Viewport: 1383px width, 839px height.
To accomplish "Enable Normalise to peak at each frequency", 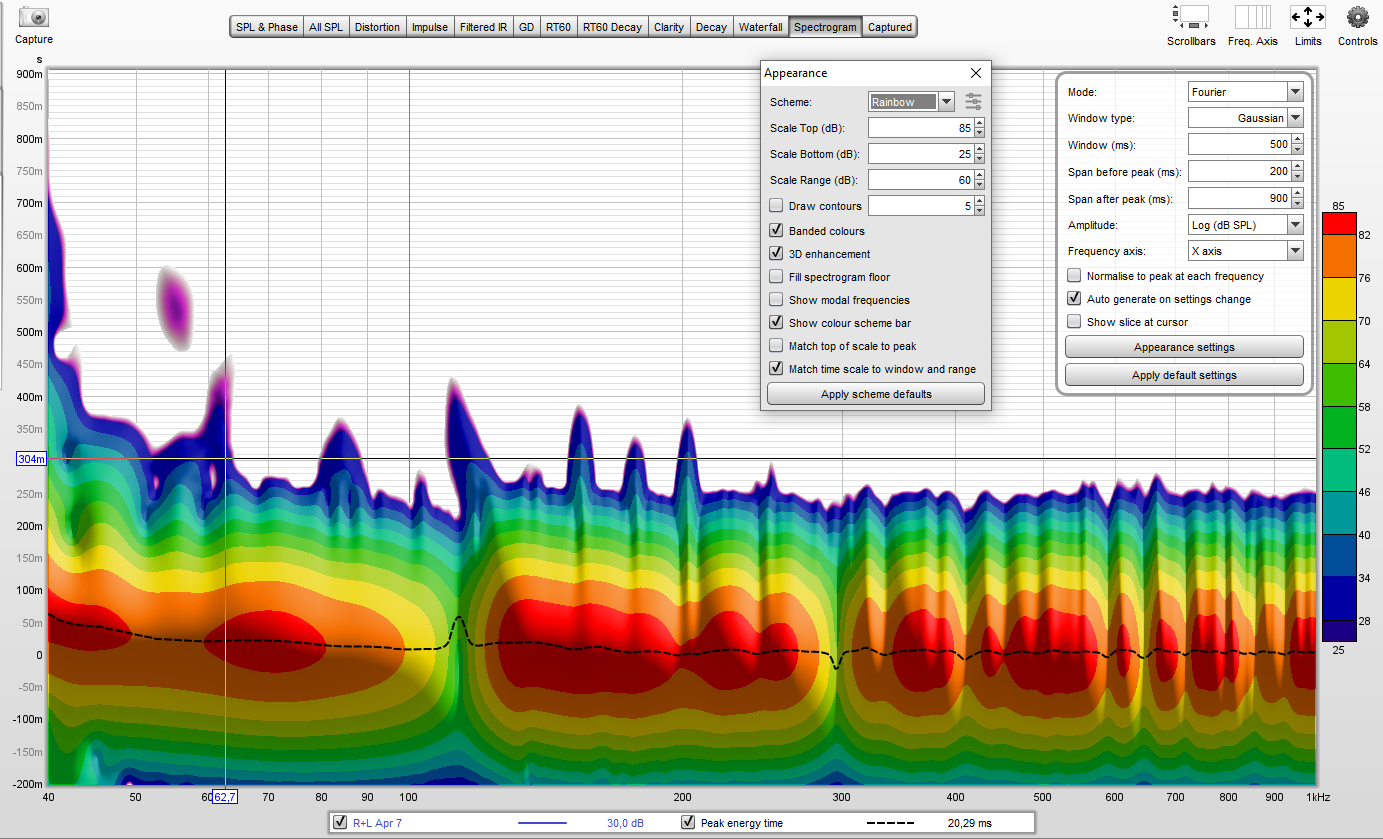I will click(x=1074, y=276).
